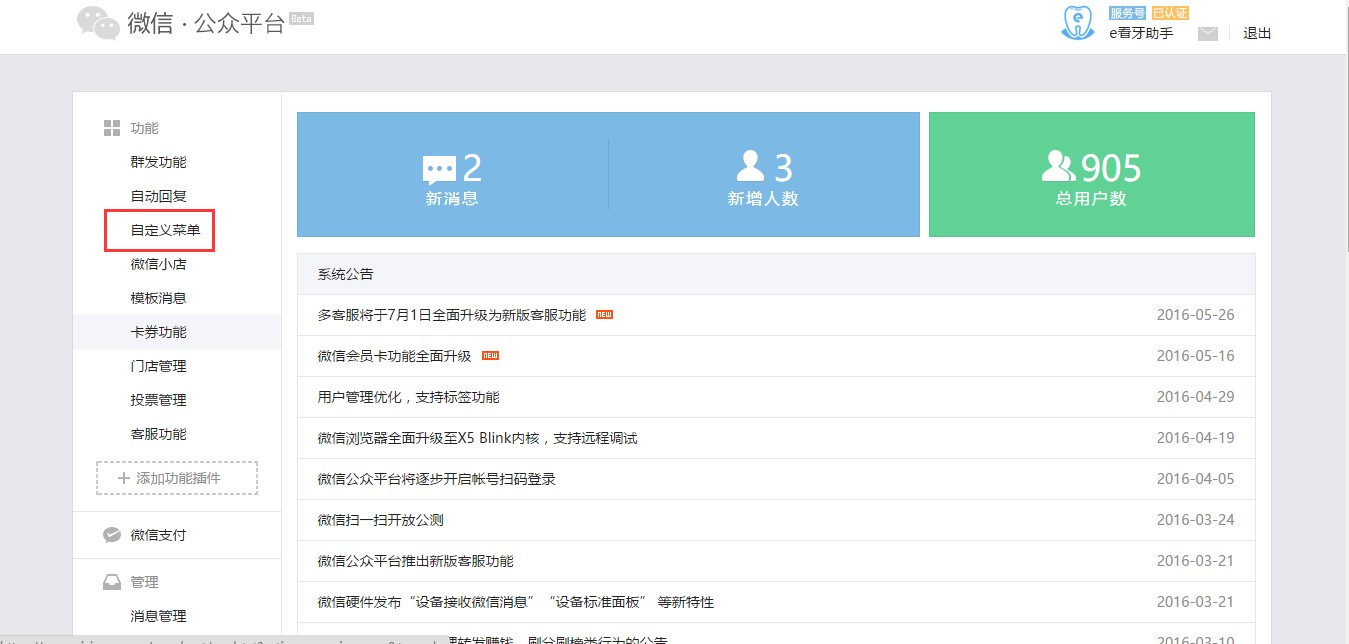Click the Beta badge beside 公众平台
1349x644 pixels.
point(301,18)
